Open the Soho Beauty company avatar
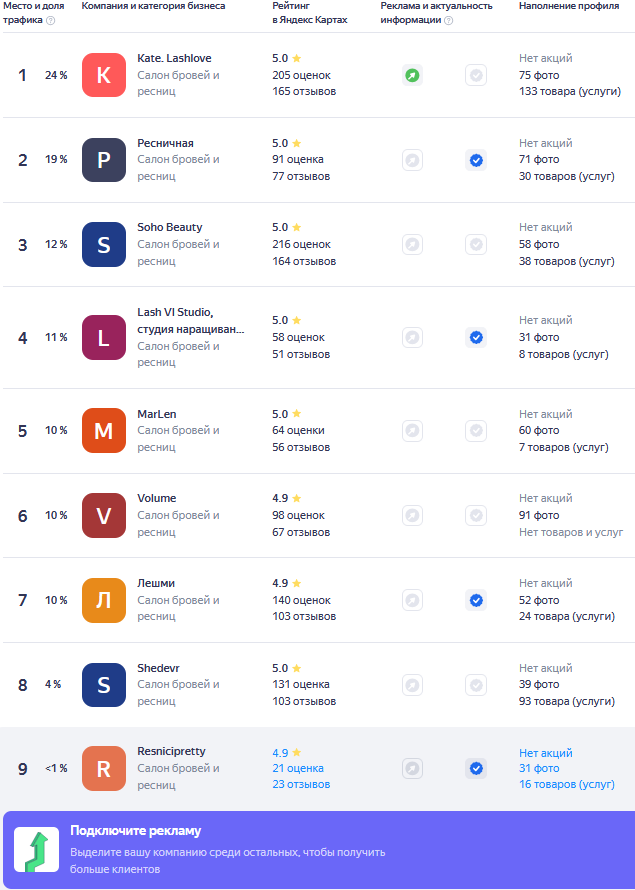635x890 pixels. [104, 244]
